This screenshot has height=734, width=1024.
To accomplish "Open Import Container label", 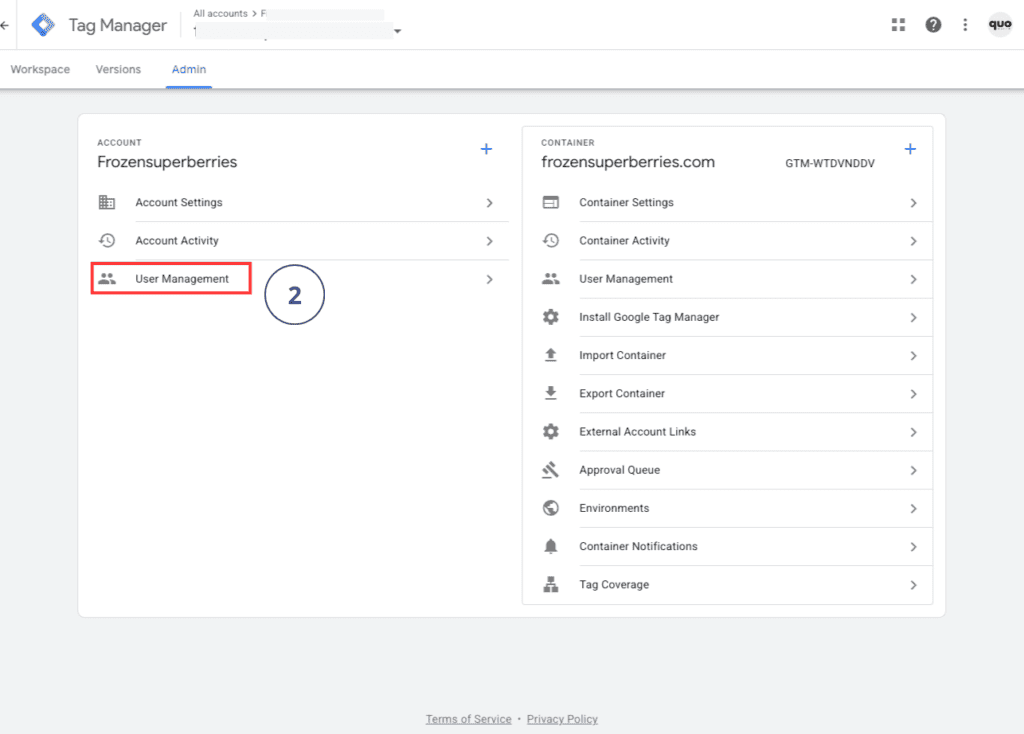I will [622, 355].
